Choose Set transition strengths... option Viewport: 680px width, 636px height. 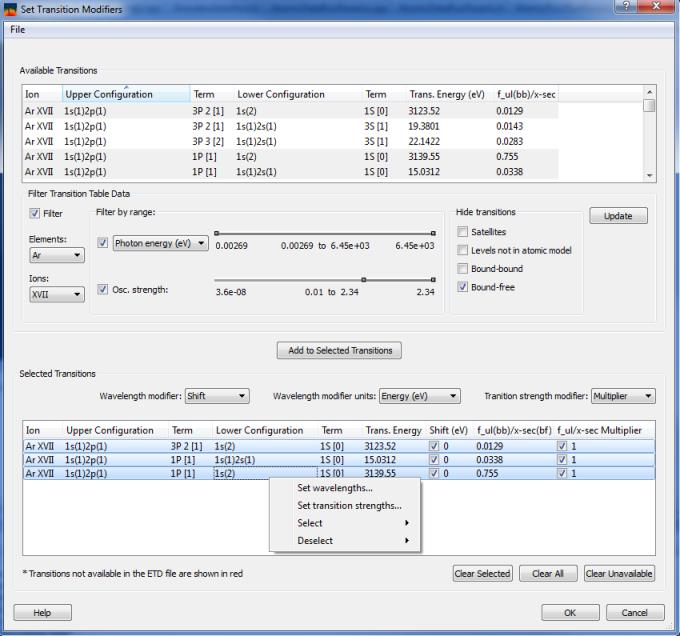click(349, 506)
